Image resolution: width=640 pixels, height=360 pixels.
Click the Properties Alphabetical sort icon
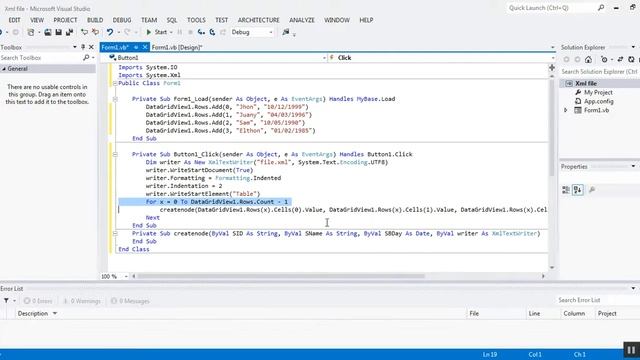point(578,190)
